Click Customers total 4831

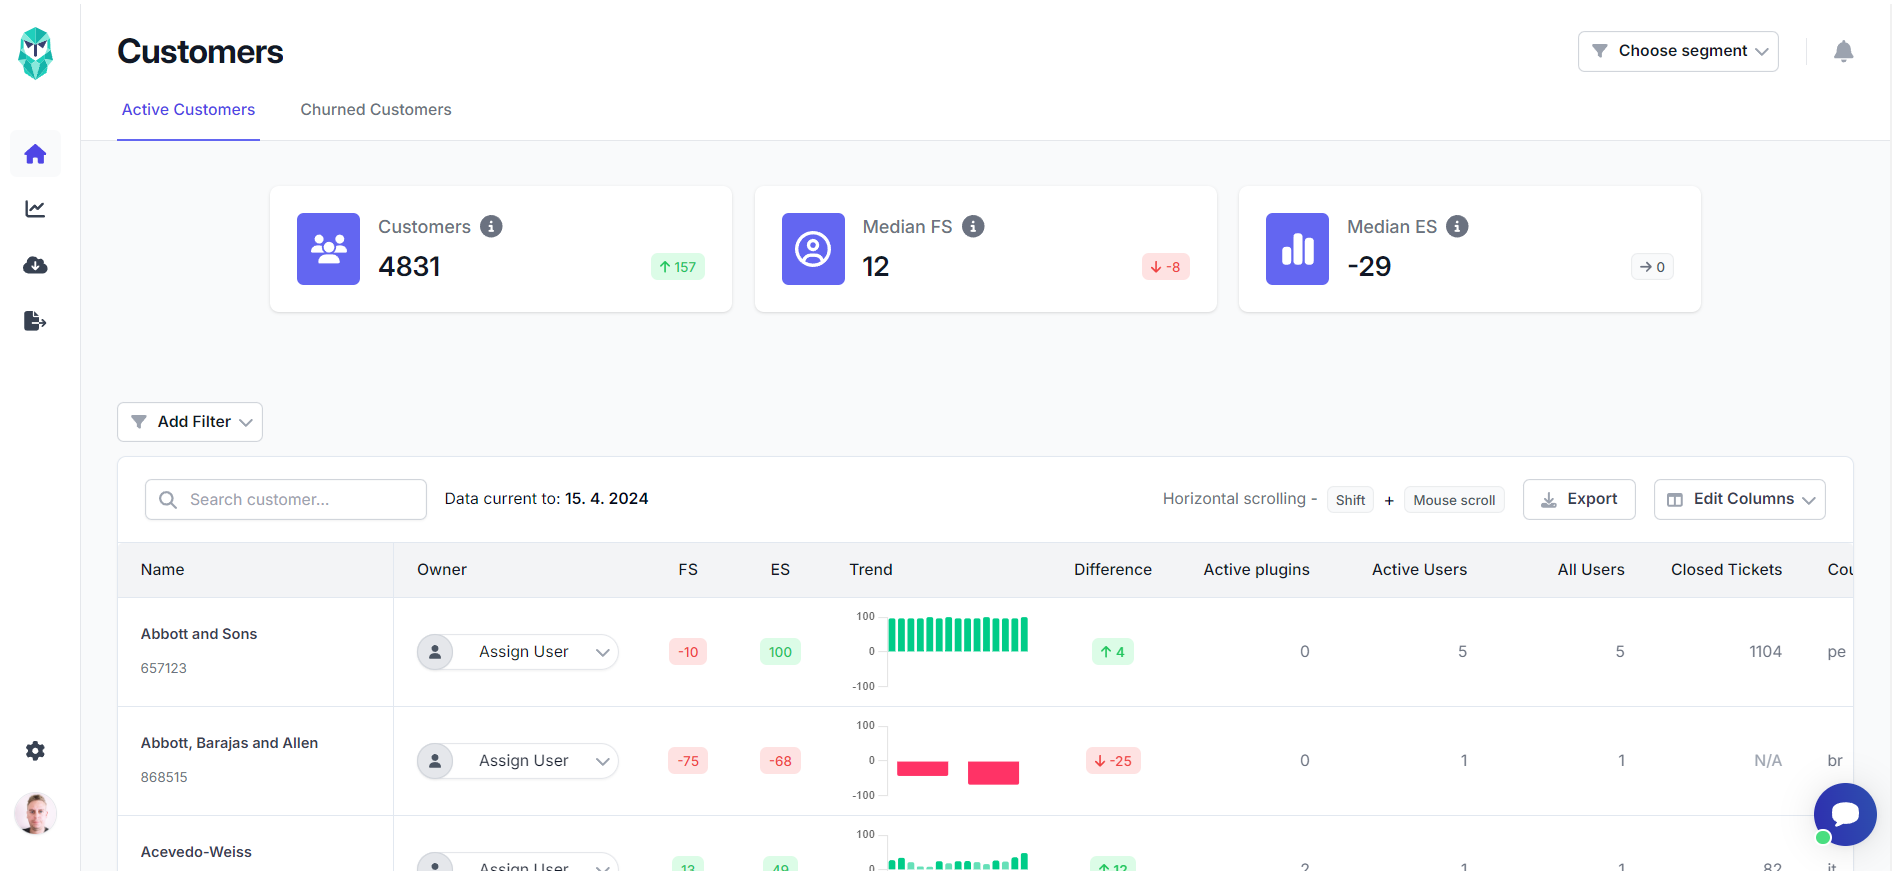click(x=409, y=267)
